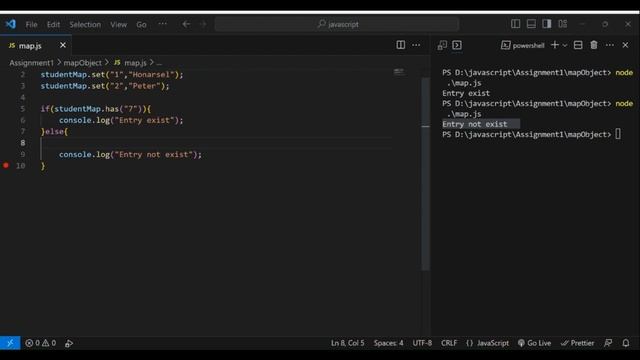Click the console.log("Entry exist") line
The width and height of the screenshot is (640, 360).
point(121,120)
